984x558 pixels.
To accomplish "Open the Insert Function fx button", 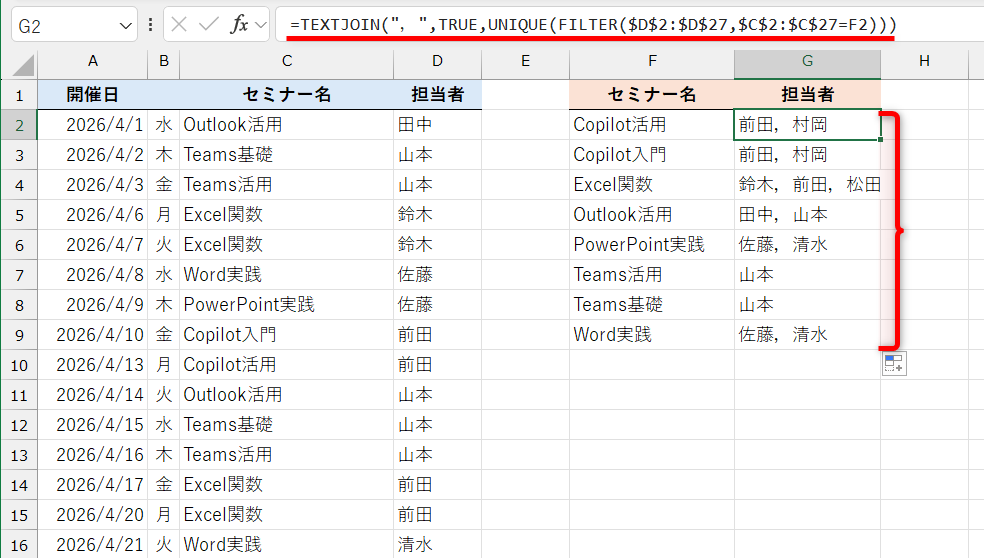I will tap(240, 24).
